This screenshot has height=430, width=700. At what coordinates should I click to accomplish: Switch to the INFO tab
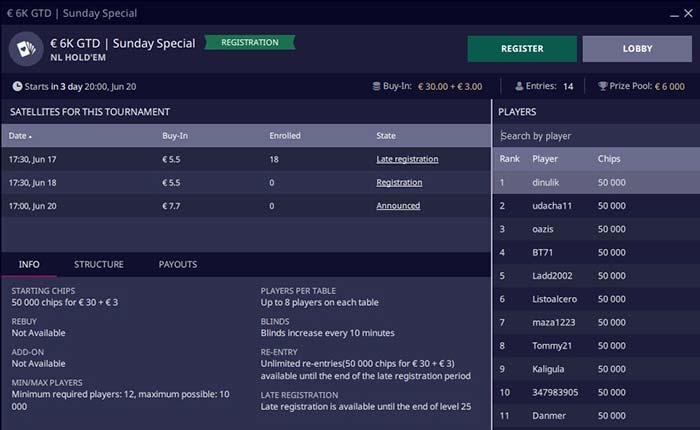pos(29,264)
